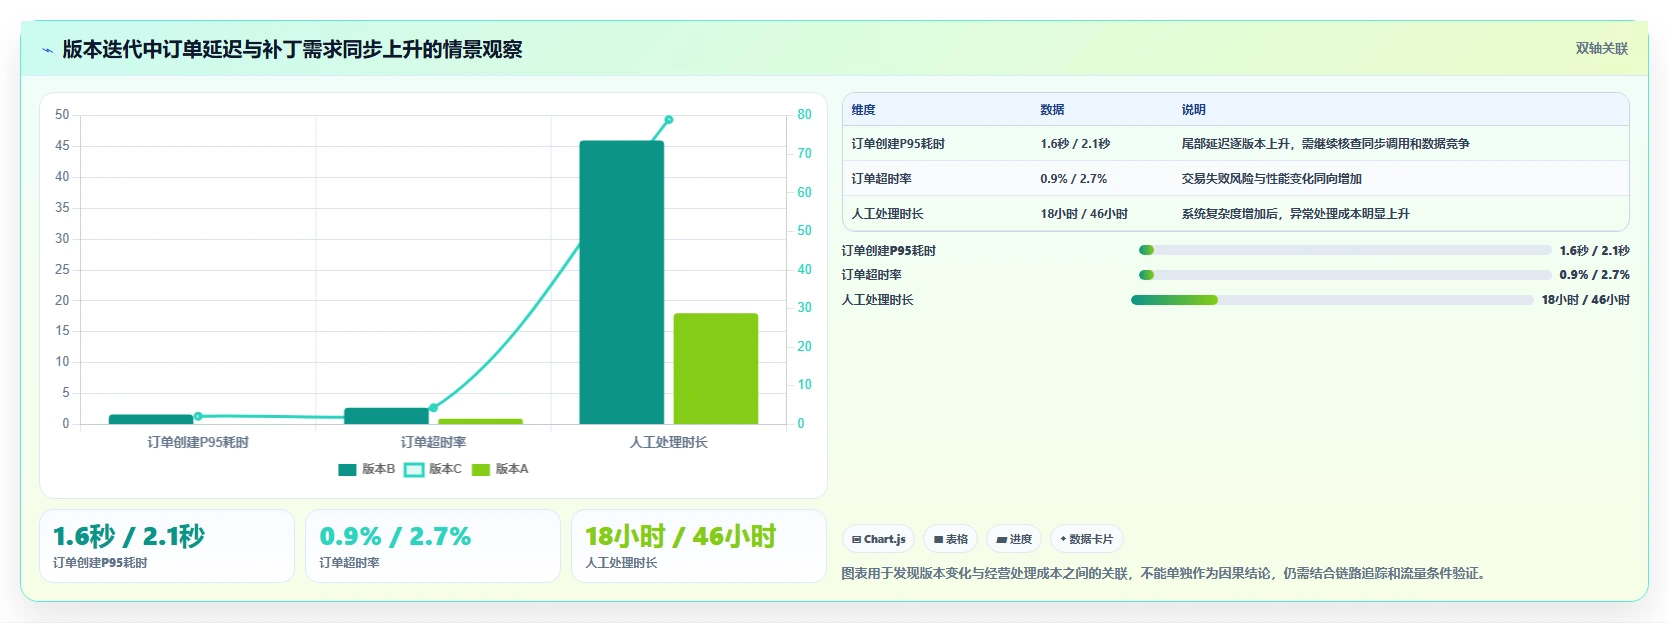This screenshot has height=623, width=1669.
Task: Toggle the 版本A legend entry
Action: pyautogui.click(x=500, y=469)
